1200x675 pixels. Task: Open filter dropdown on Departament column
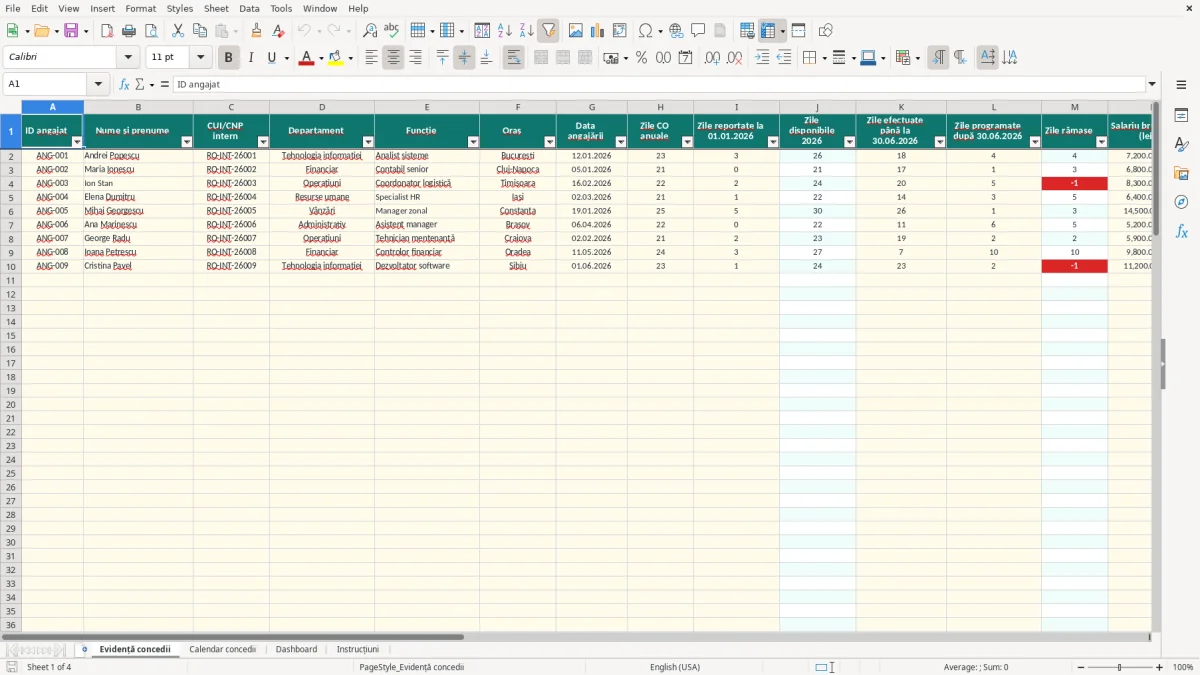(x=367, y=142)
